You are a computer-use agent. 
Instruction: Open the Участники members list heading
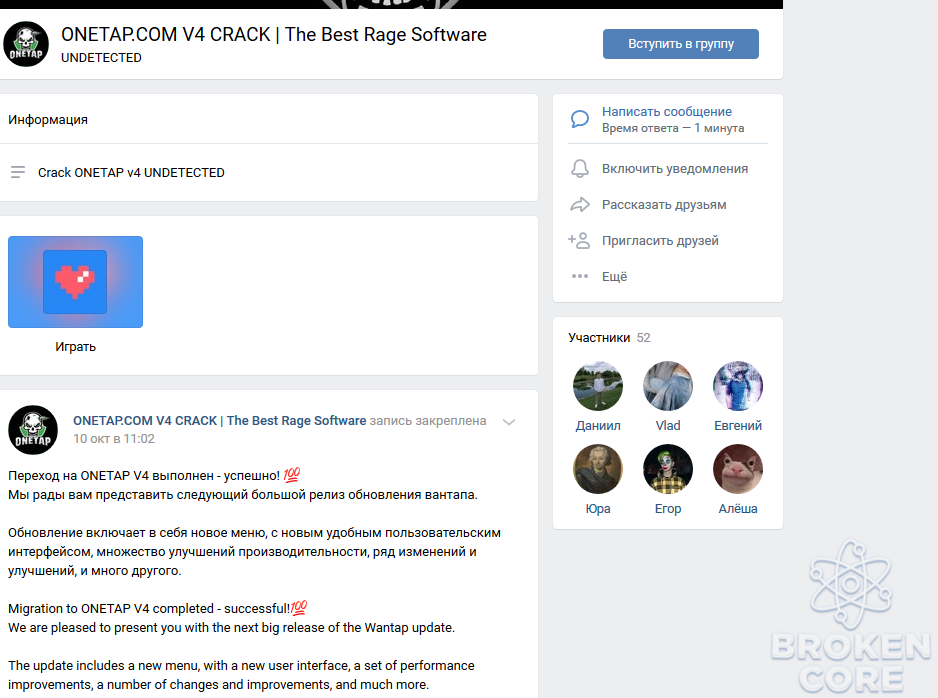pyautogui.click(x=599, y=337)
